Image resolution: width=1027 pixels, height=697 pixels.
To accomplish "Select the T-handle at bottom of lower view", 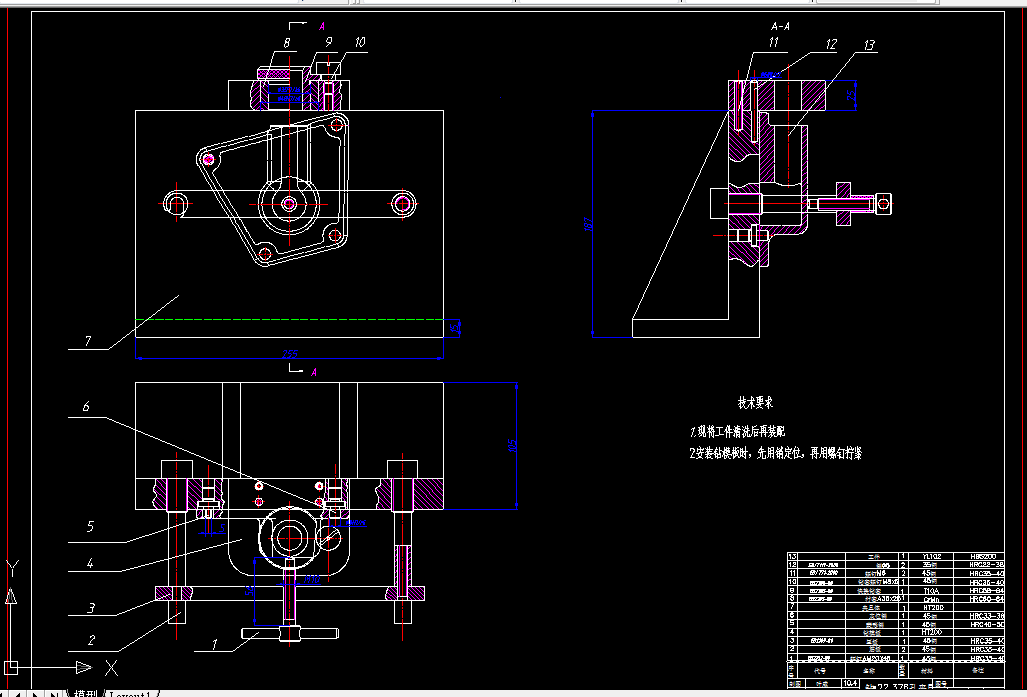I will [289, 633].
